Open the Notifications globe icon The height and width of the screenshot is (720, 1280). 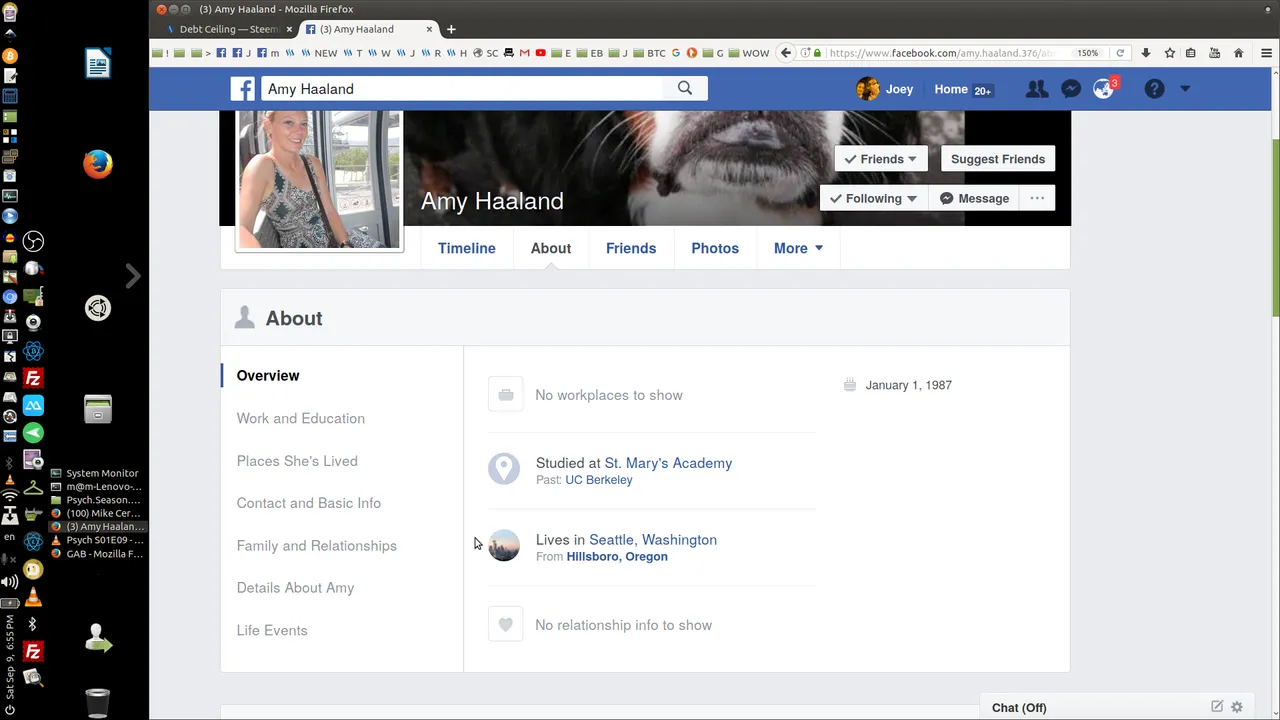1103,89
